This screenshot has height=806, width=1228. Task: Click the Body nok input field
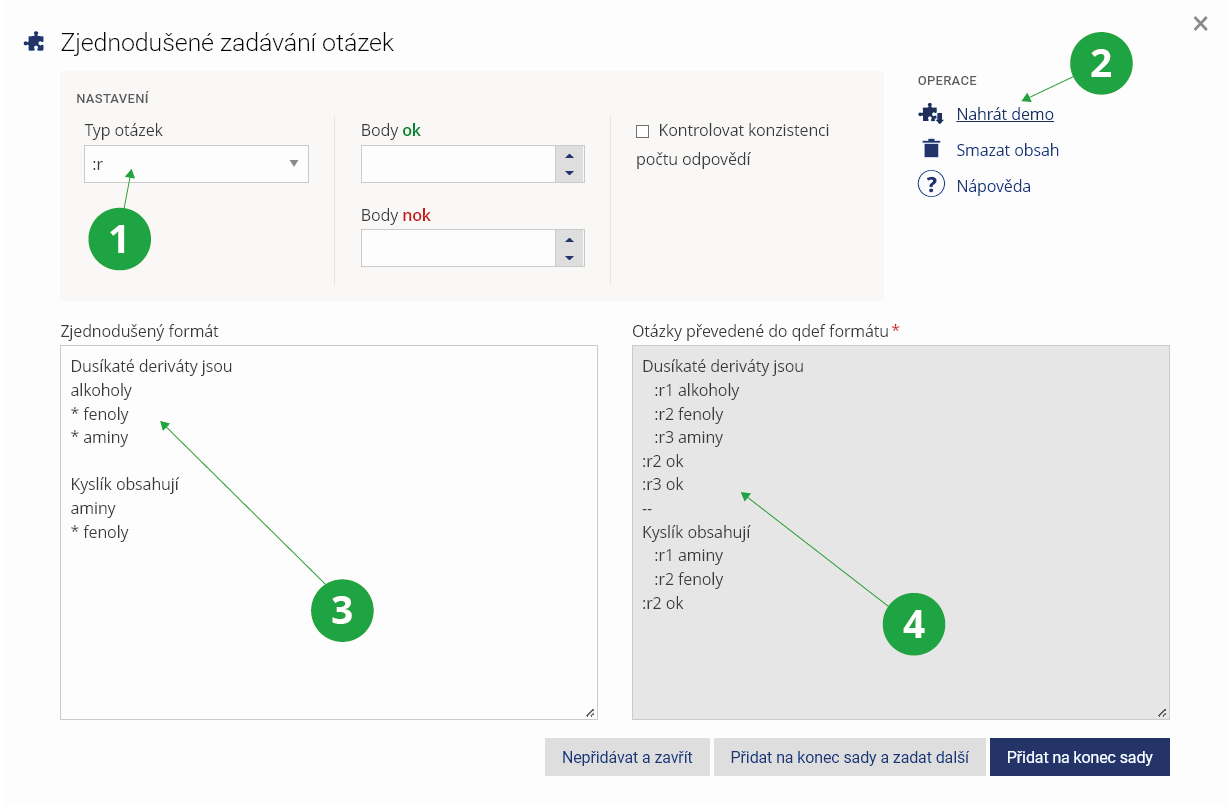click(x=458, y=248)
